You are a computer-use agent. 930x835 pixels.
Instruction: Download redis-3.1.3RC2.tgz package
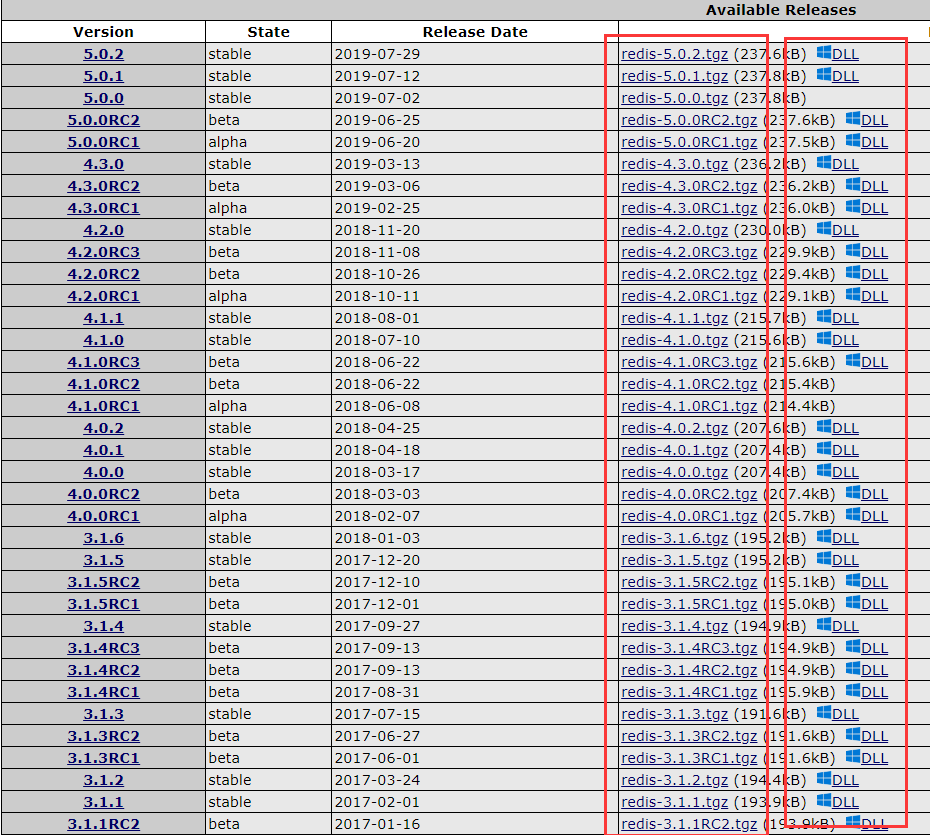689,736
